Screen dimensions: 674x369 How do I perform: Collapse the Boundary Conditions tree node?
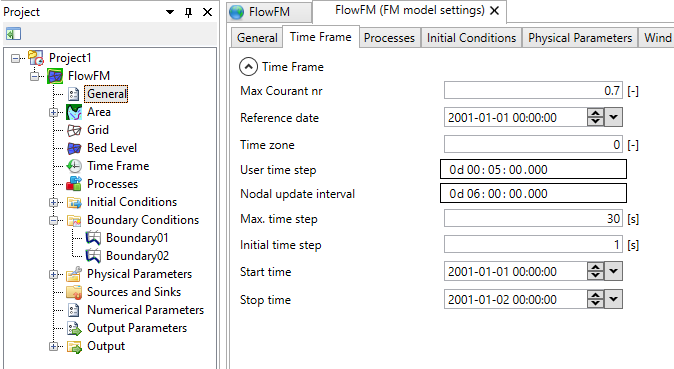coord(53,220)
